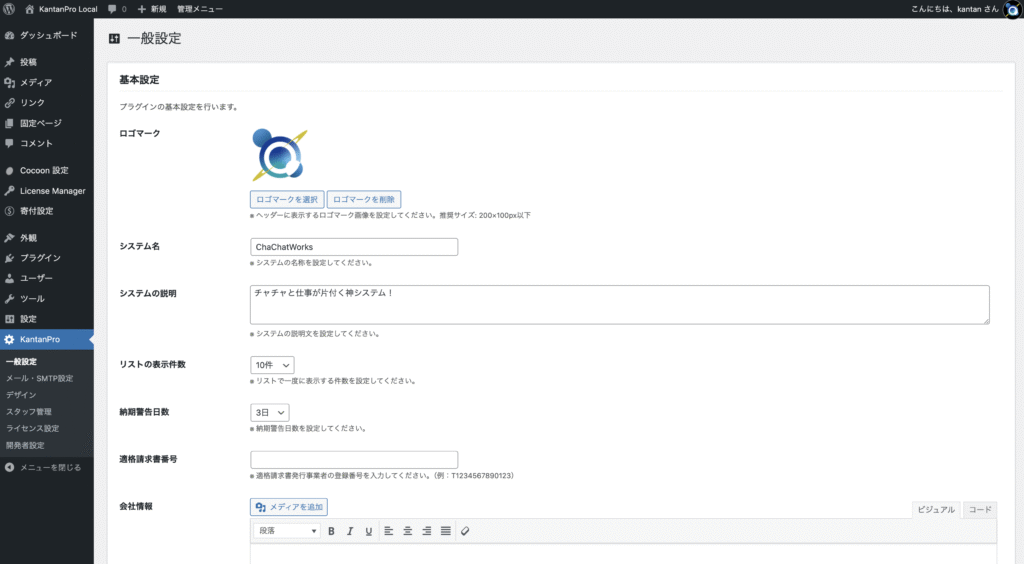Click the メディア media icon in sidebar

point(9,82)
